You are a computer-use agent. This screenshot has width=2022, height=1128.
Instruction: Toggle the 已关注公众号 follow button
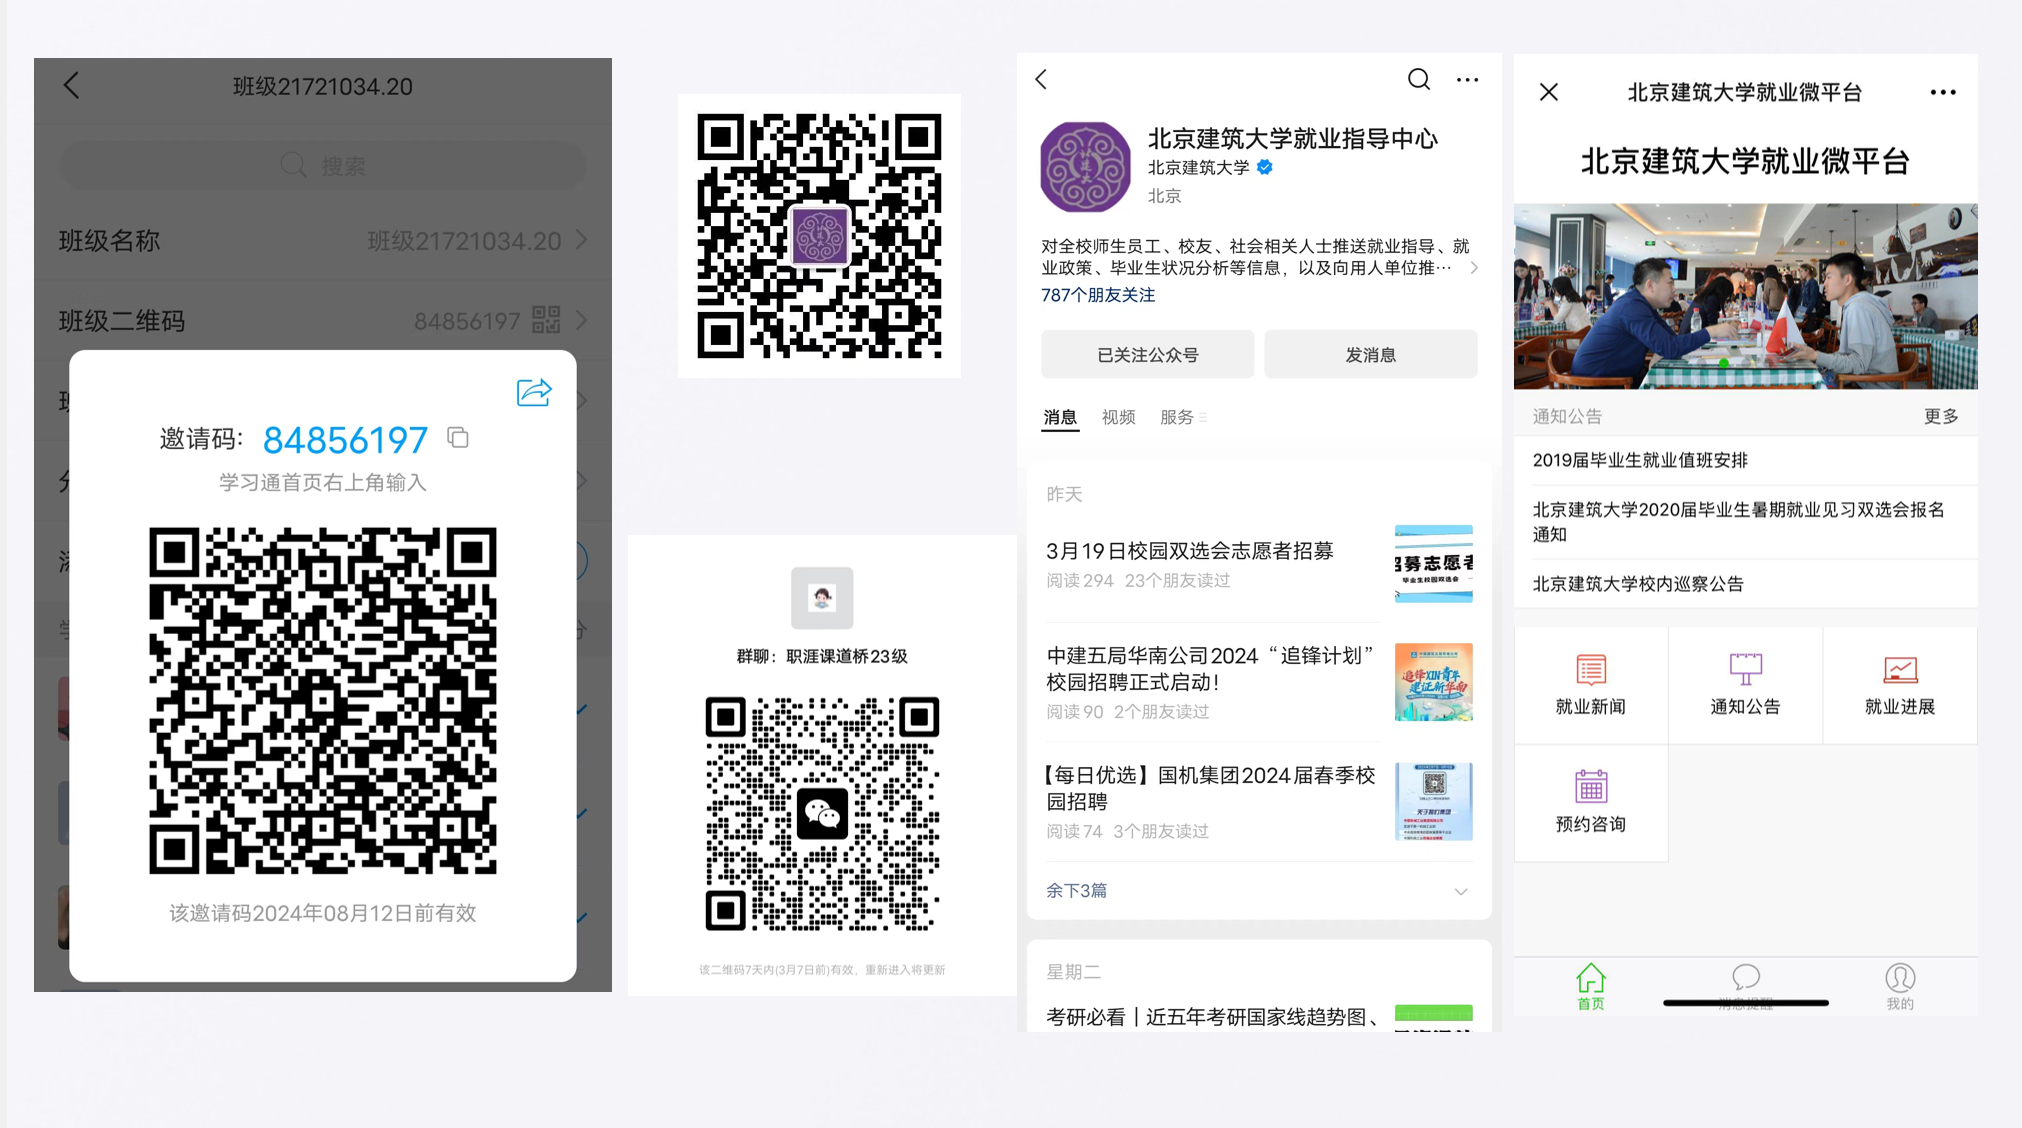tap(1147, 355)
